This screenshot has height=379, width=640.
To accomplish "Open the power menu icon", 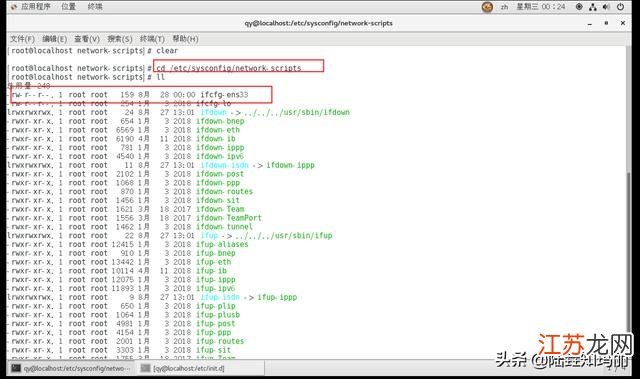I will (x=620, y=7).
